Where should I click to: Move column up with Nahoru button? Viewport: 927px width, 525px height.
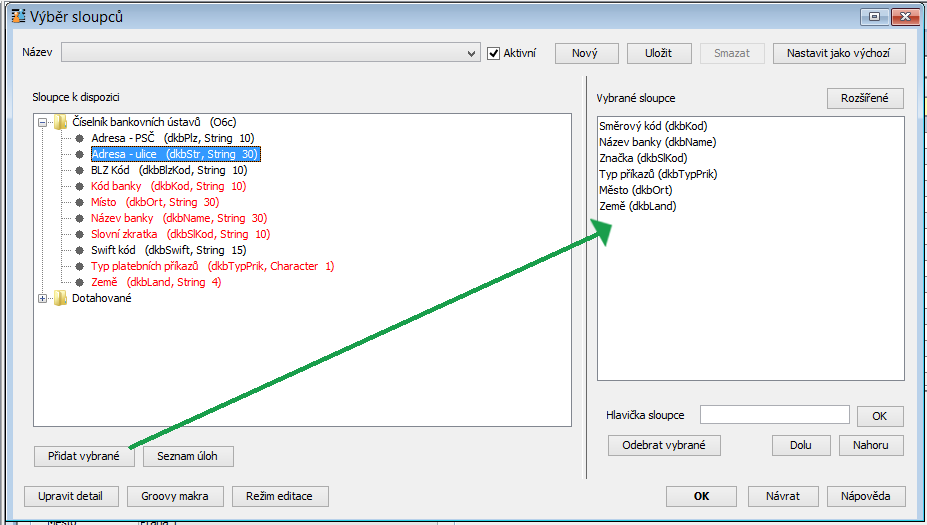click(x=871, y=445)
